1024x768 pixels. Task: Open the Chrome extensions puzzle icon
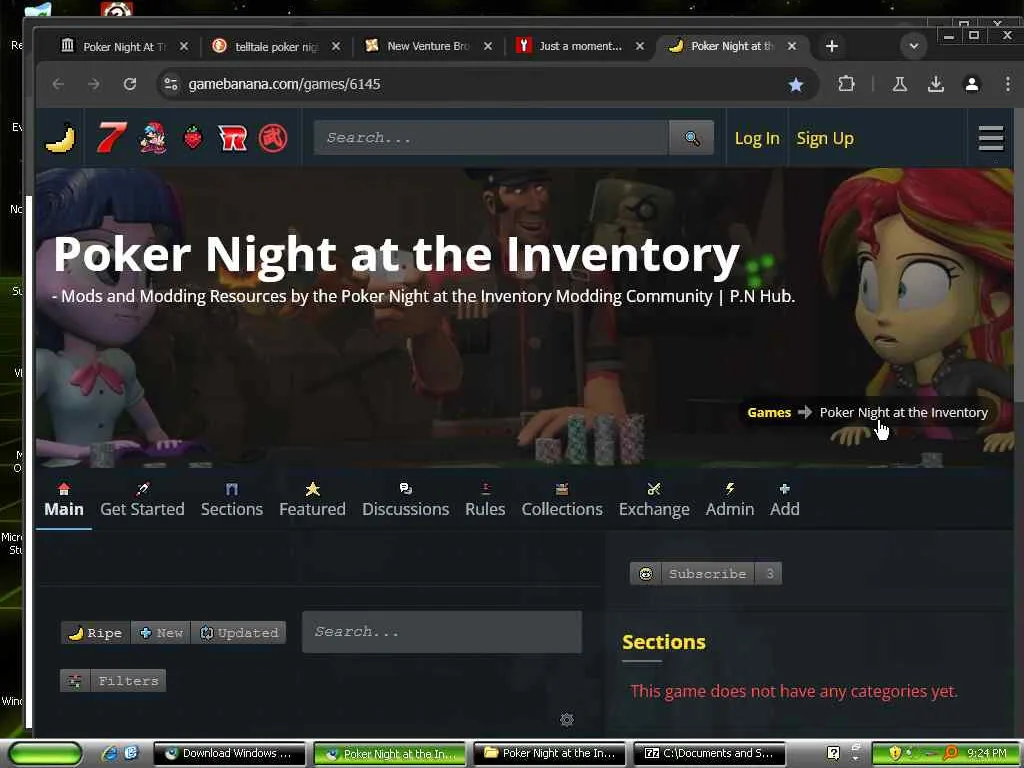click(x=846, y=84)
